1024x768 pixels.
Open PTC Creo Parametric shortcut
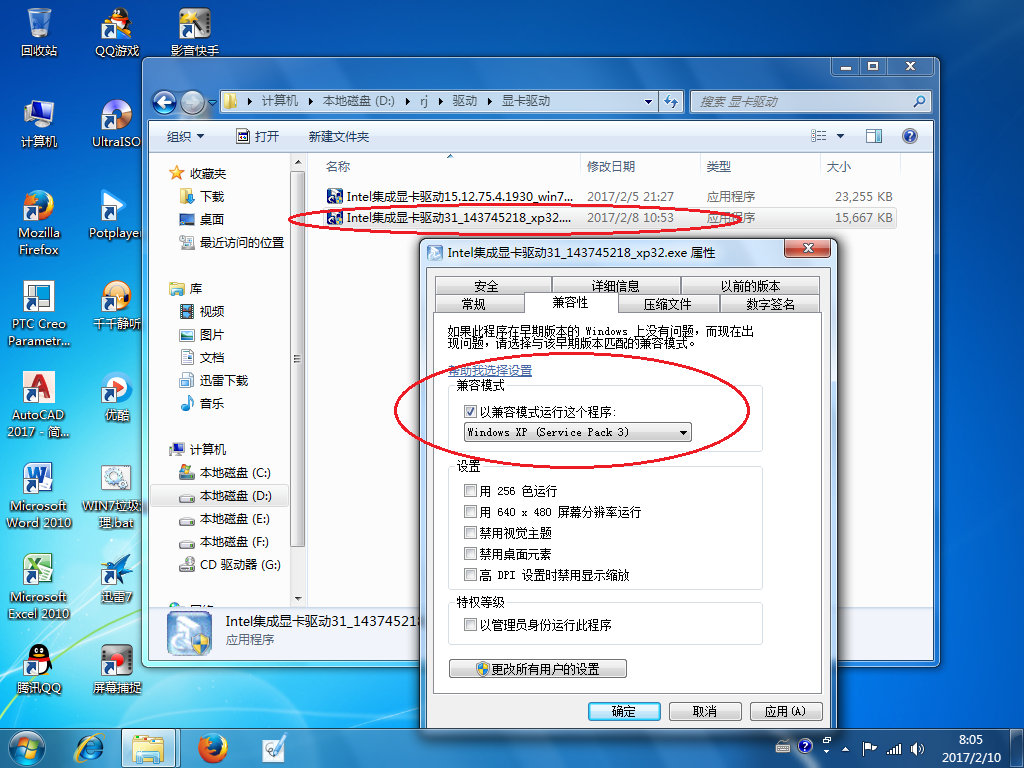tap(39, 313)
